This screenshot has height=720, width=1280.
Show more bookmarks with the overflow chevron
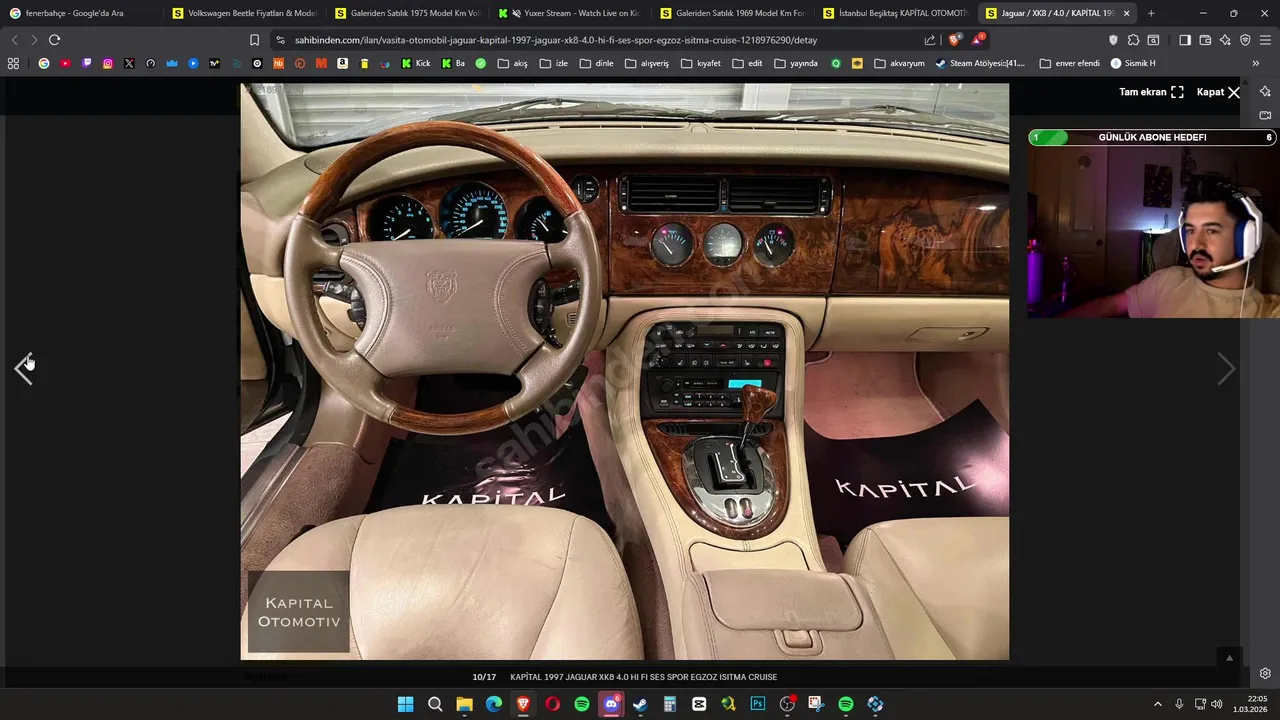pos(1256,63)
